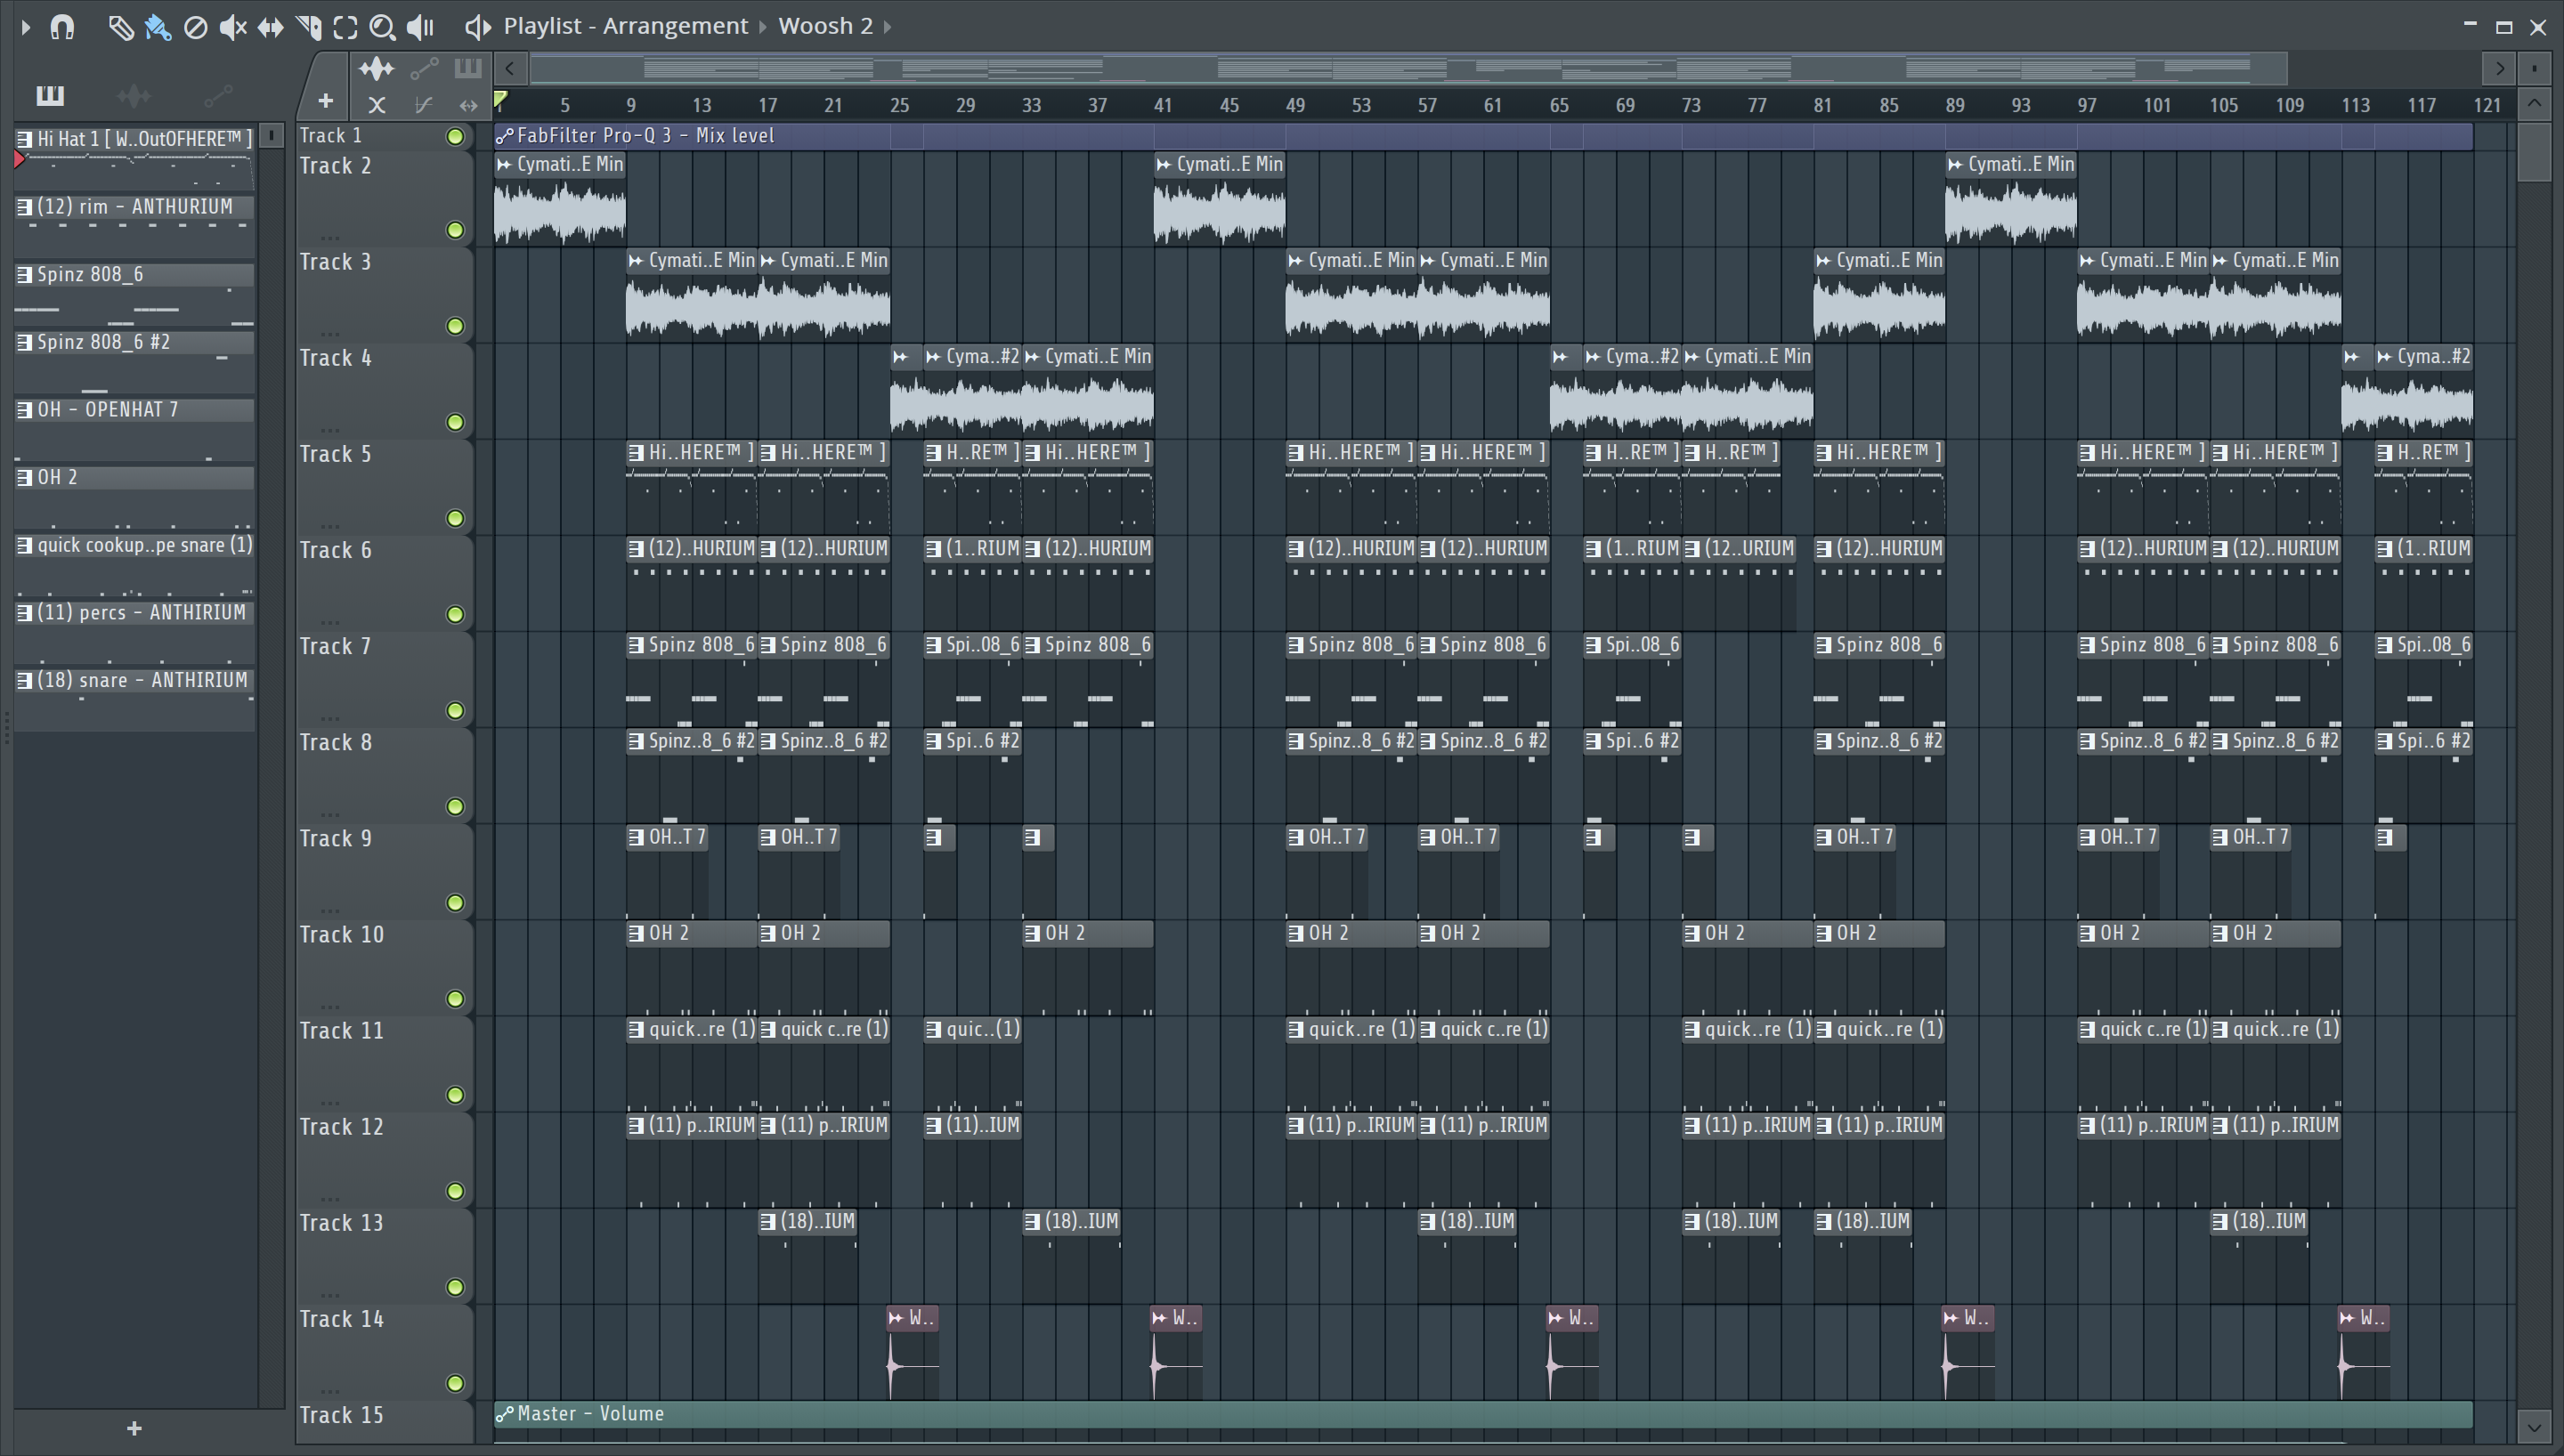Select the Playback scrub tool

tap(421, 27)
